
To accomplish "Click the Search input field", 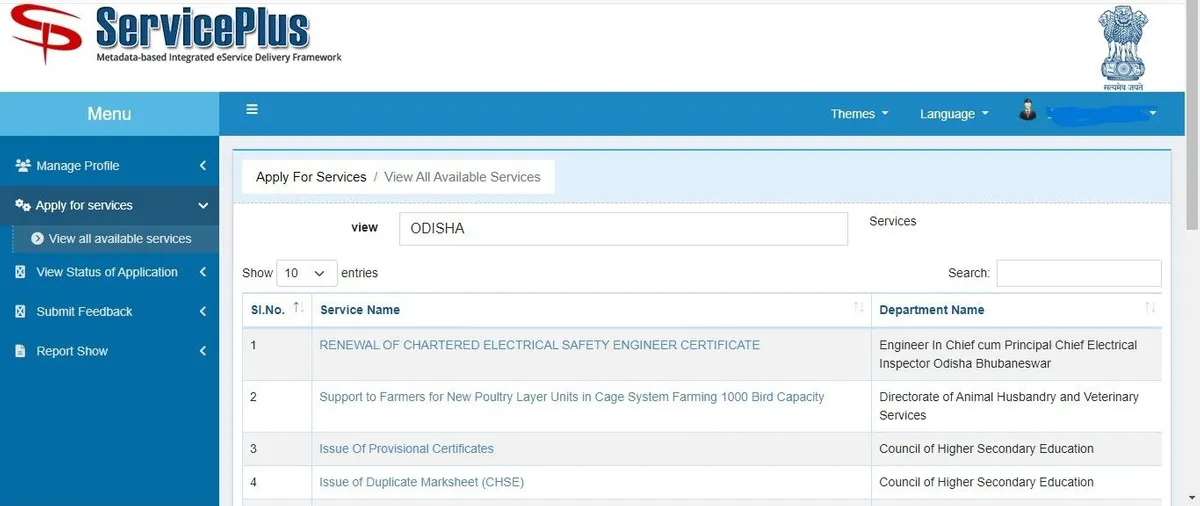I will [x=1078, y=273].
